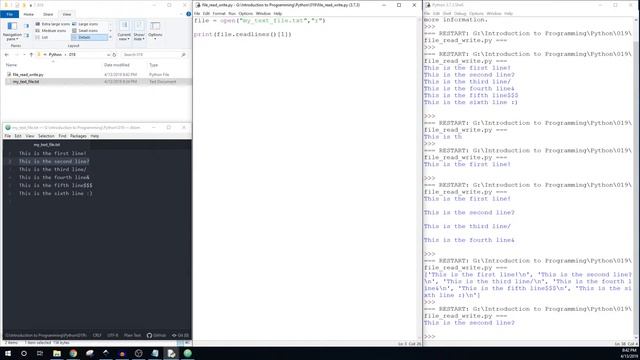
Task: Click the Cortana search circle icon
Action: pos(24,353)
